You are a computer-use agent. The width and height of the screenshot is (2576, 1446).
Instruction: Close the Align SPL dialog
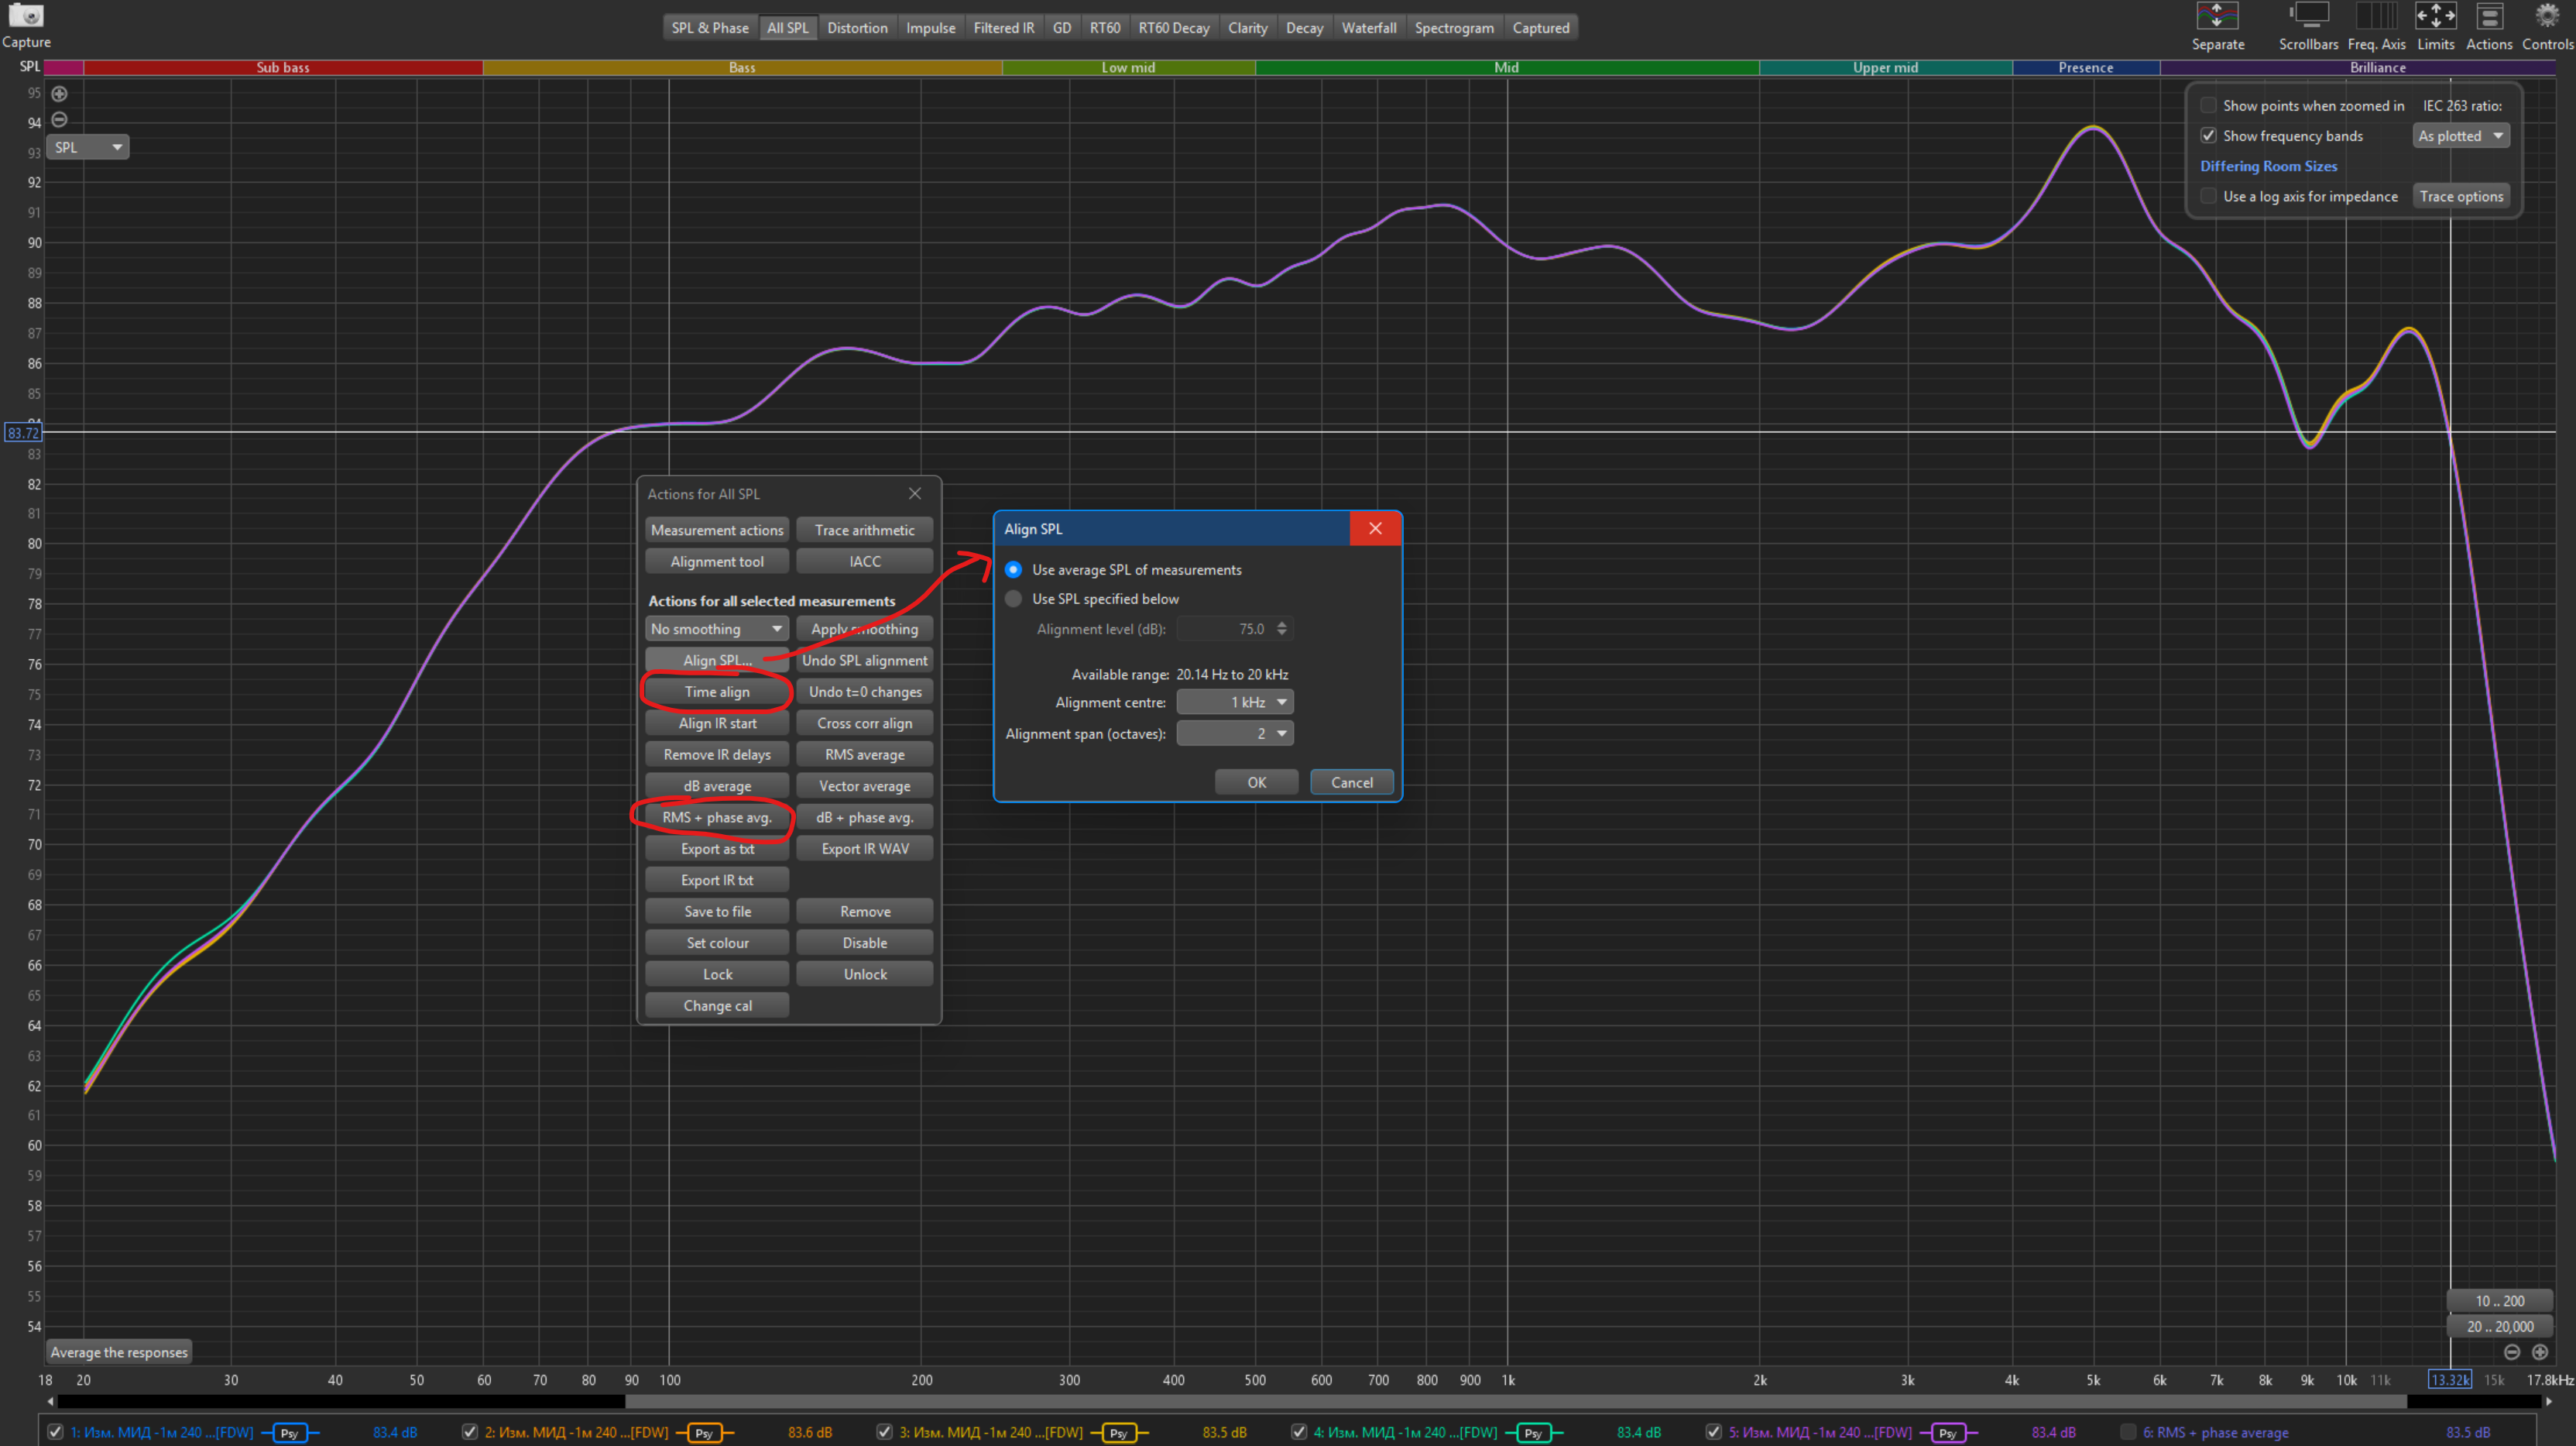point(1375,529)
